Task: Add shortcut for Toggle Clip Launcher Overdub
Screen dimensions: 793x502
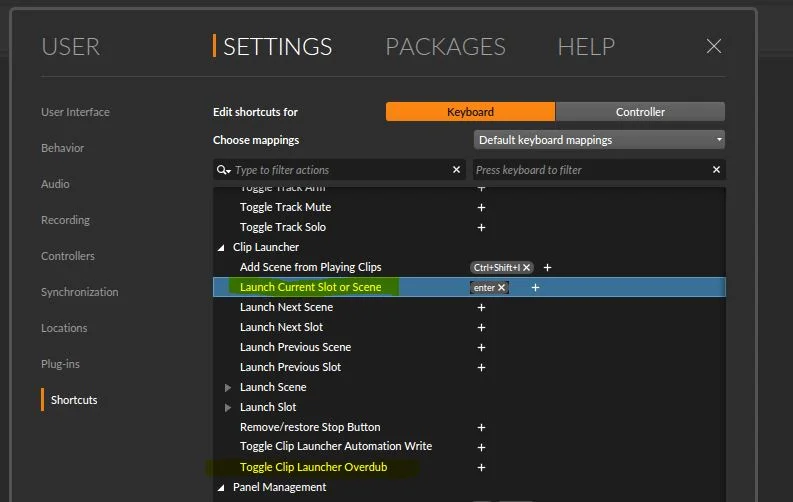Action: pyautogui.click(x=481, y=468)
